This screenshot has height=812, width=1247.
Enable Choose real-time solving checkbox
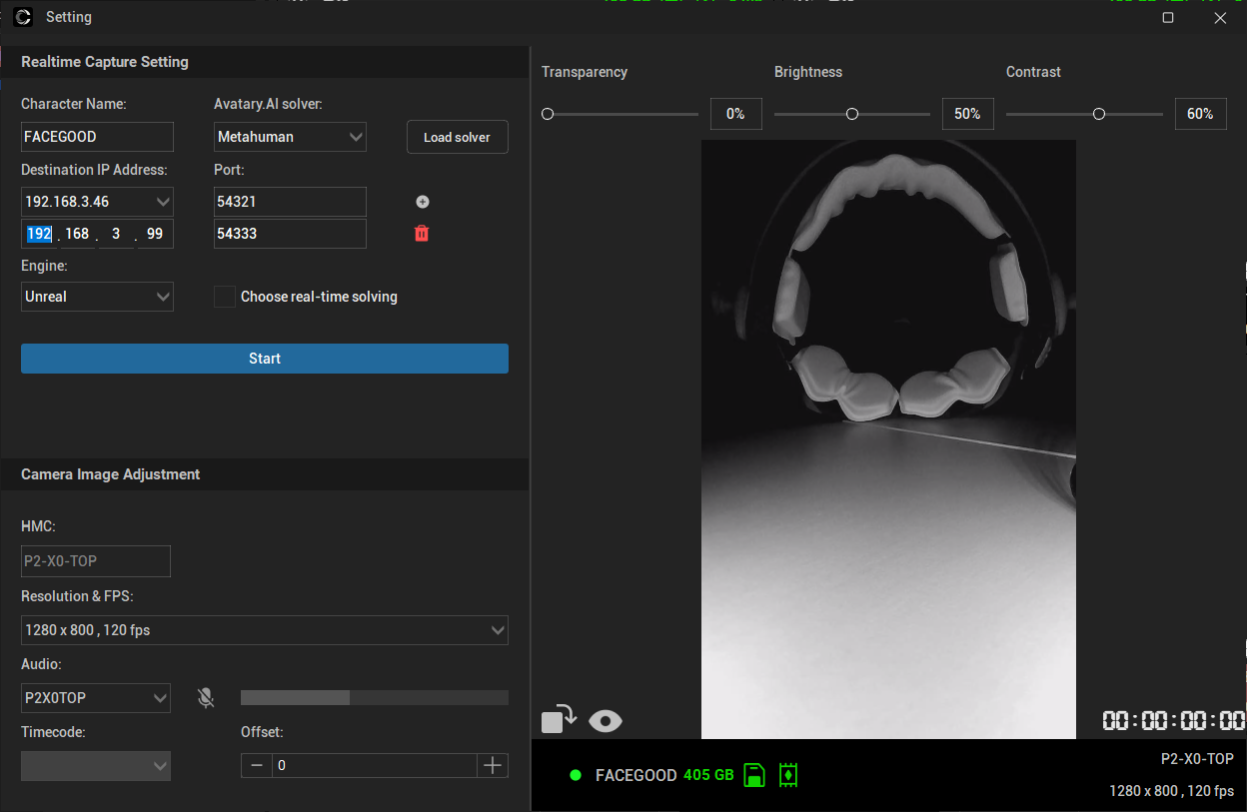[x=225, y=297]
